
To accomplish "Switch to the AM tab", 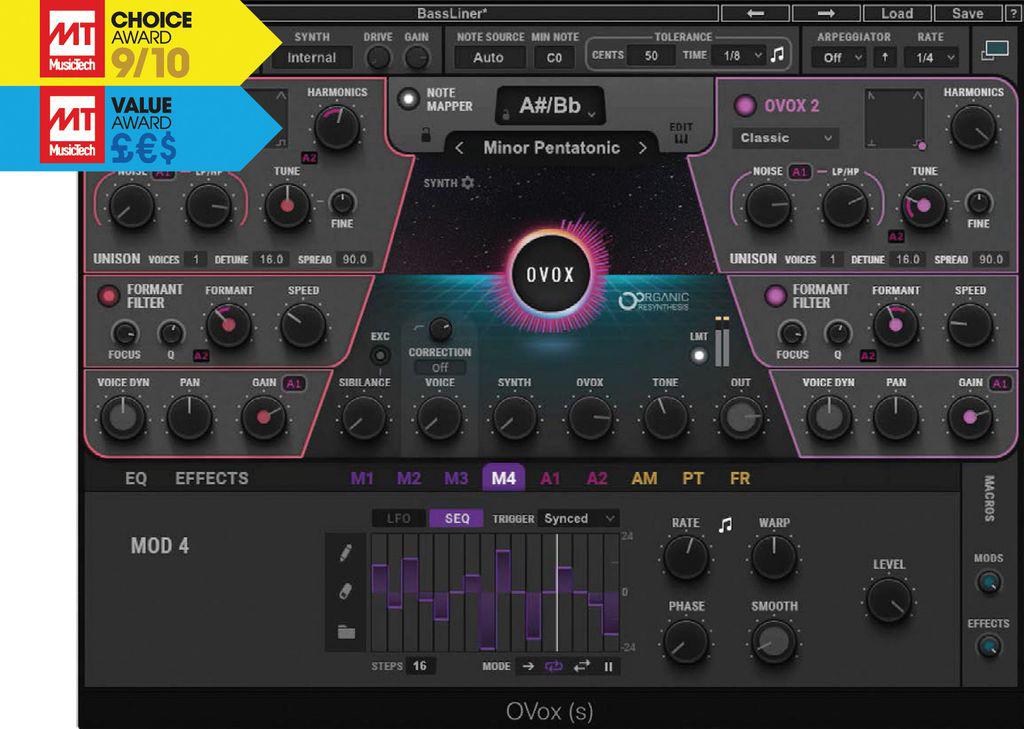I will pyautogui.click(x=644, y=479).
